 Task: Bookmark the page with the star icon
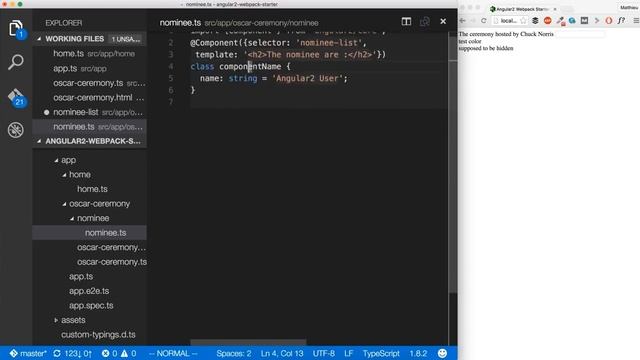tap(523, 21)
